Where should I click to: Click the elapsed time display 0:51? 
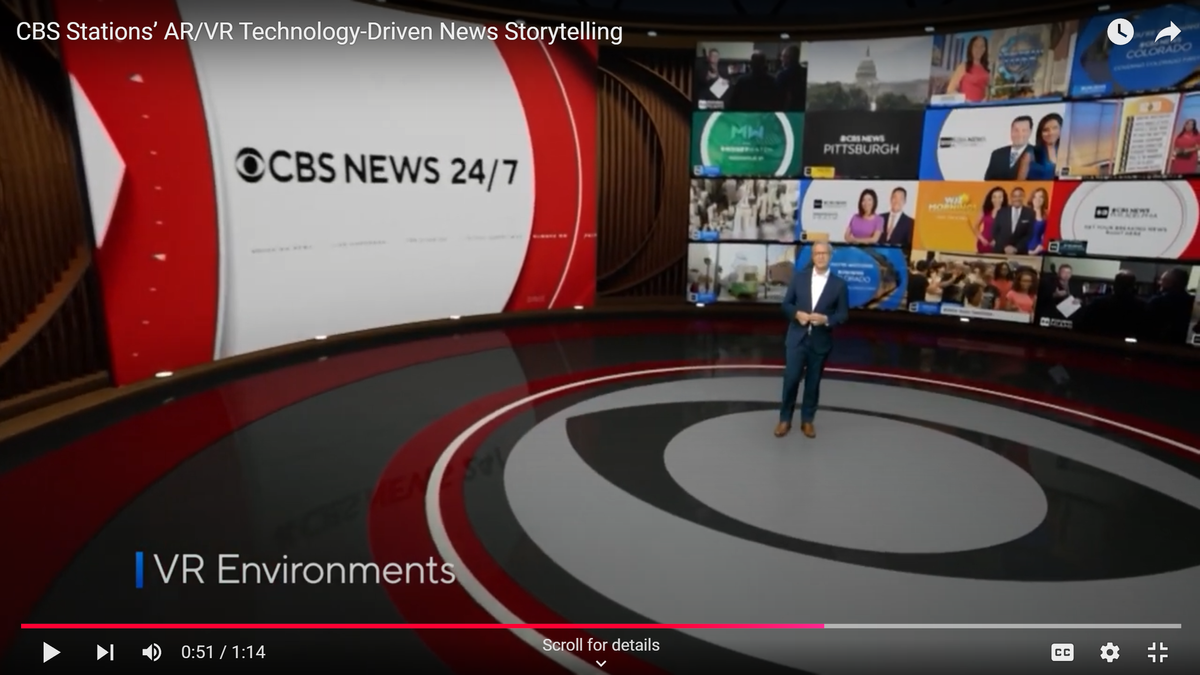point(195,652)
